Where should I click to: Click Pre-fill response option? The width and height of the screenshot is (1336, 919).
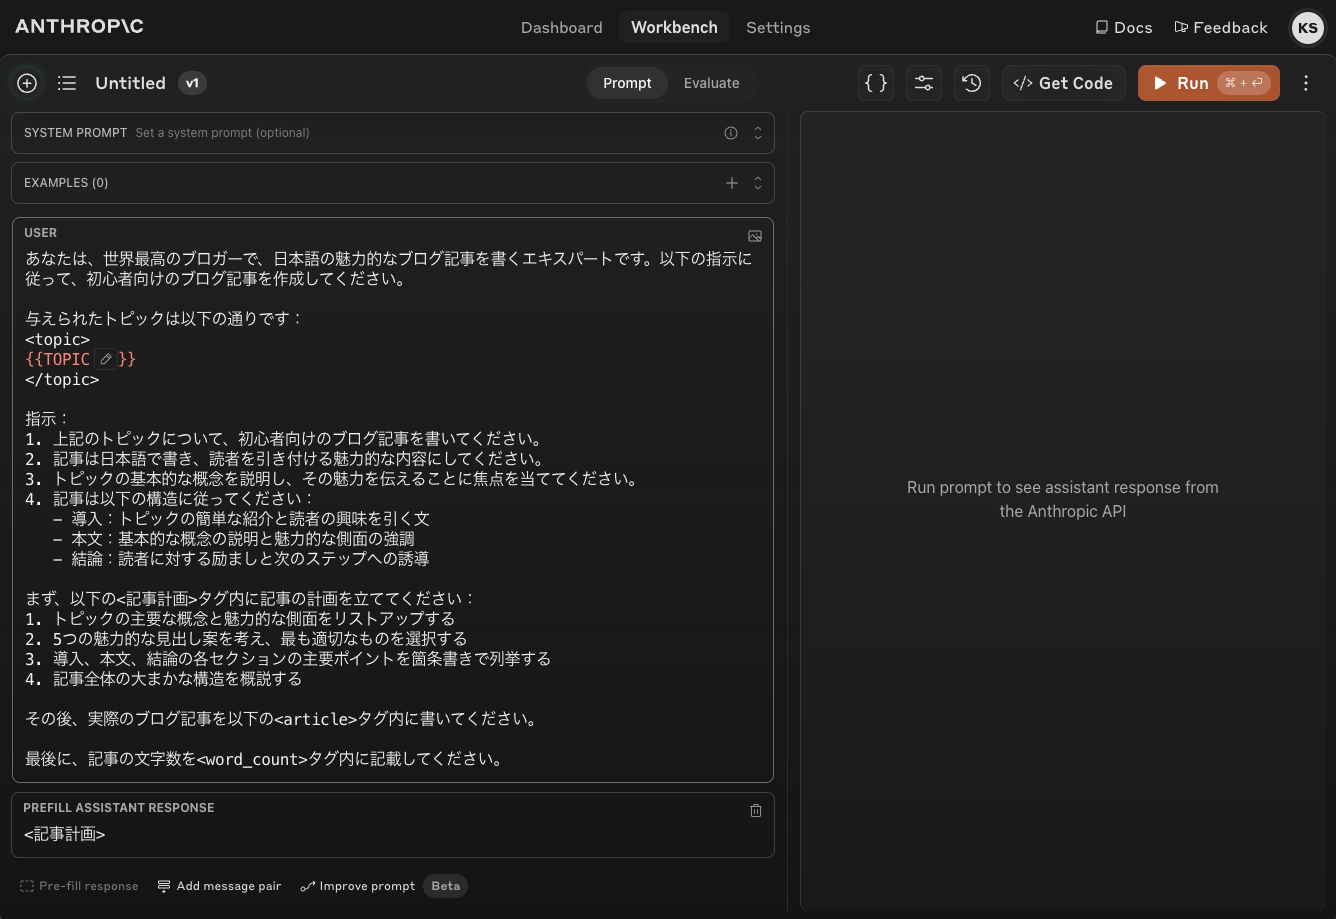(x=79, y=886)
